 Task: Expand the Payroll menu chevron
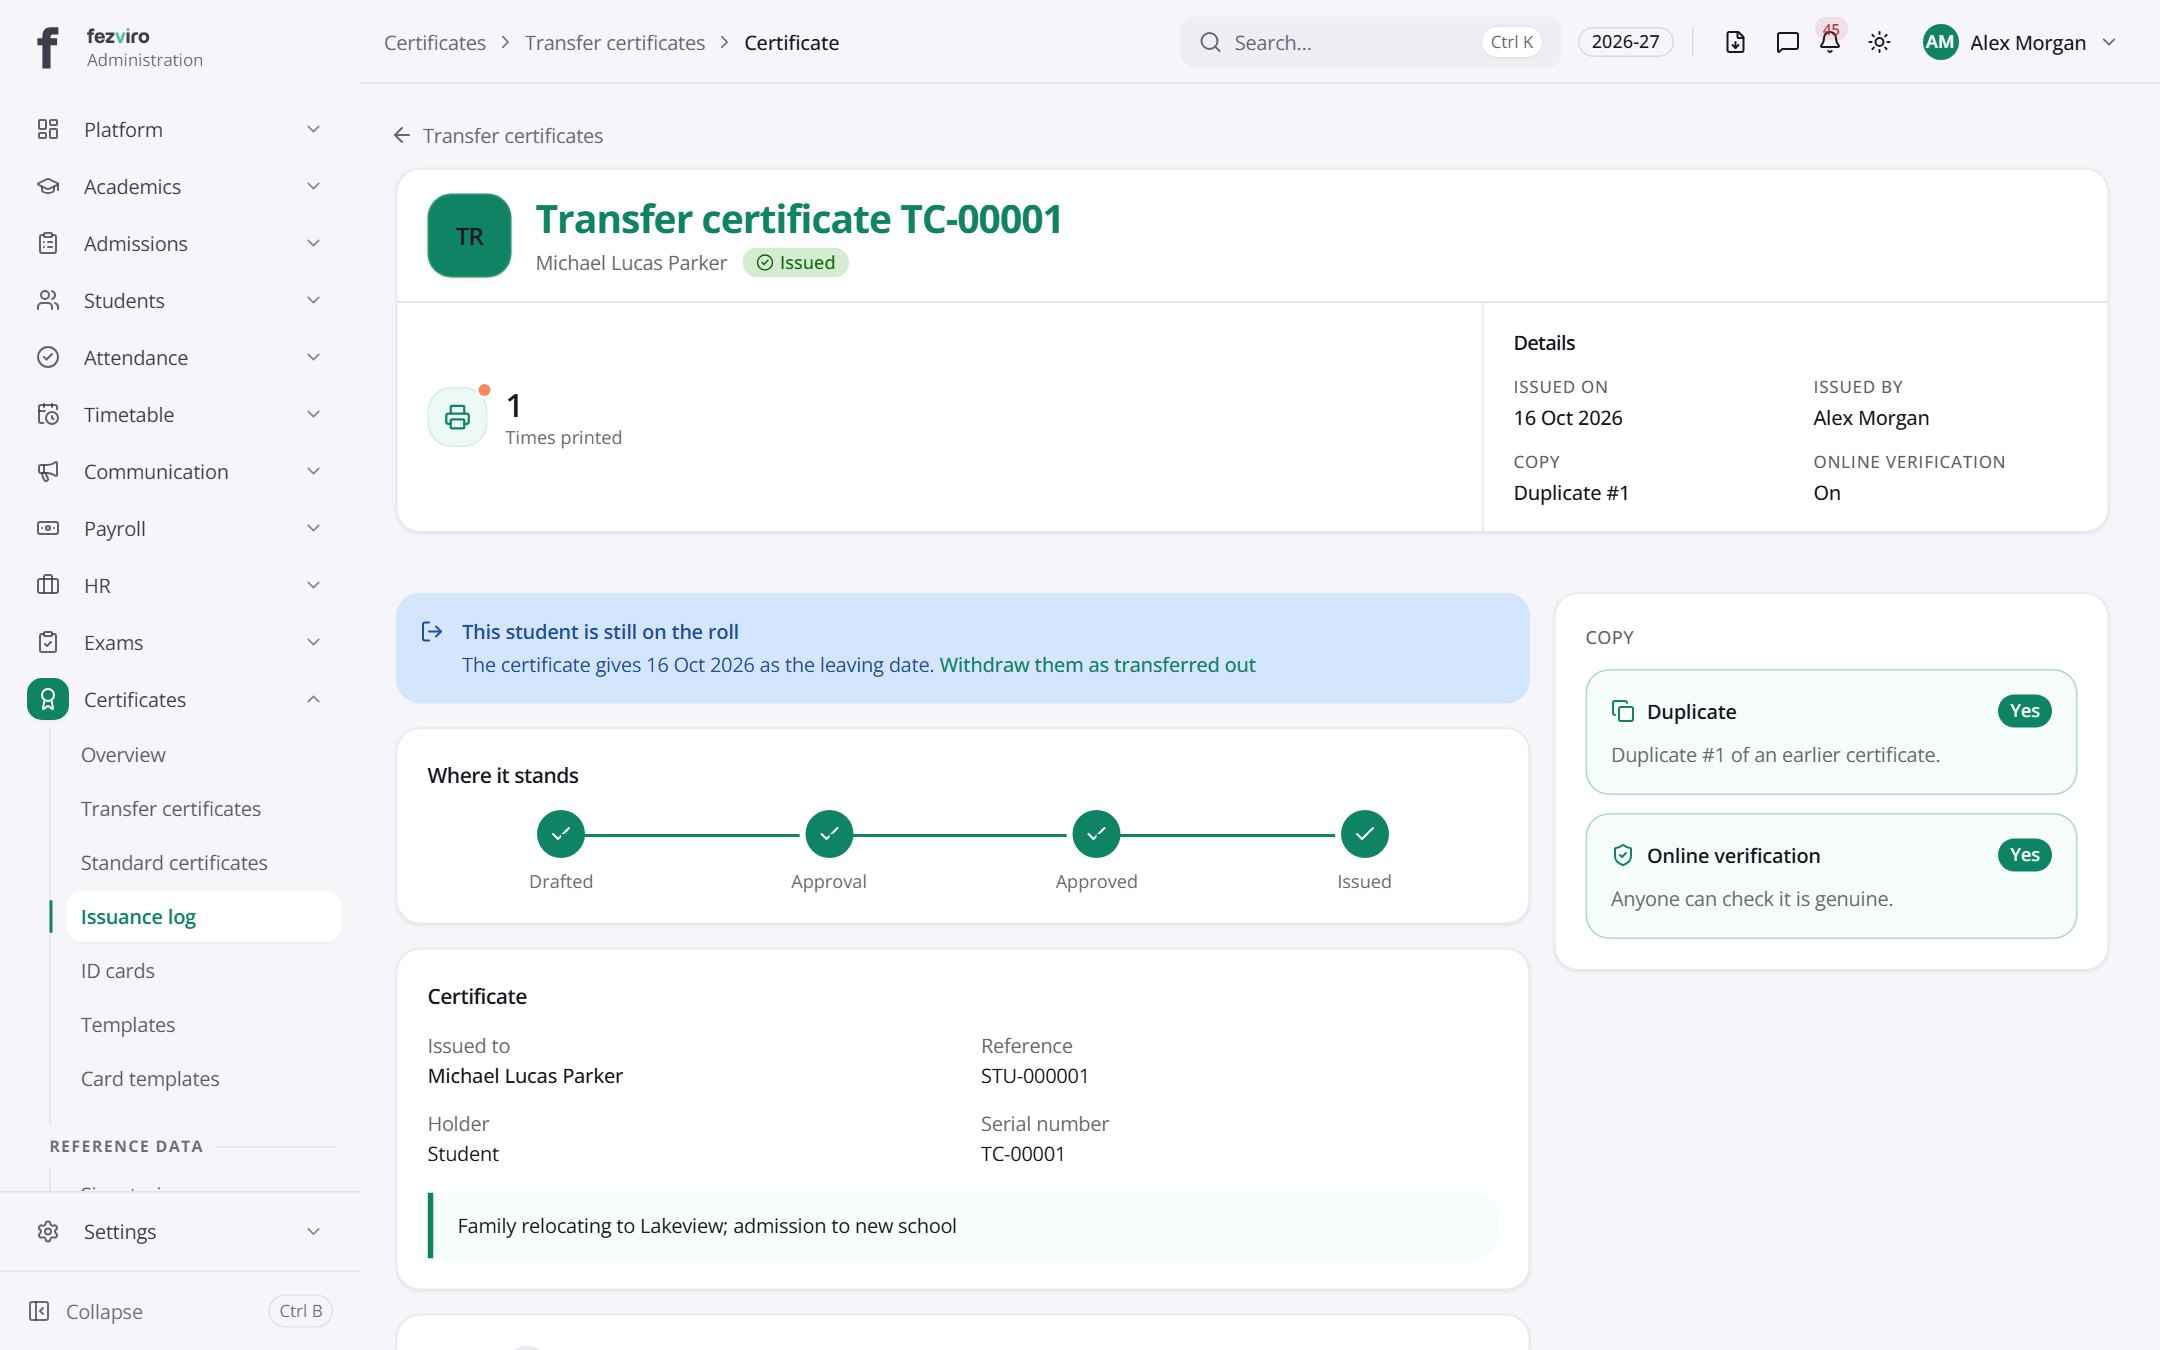(x=313, y=528)
